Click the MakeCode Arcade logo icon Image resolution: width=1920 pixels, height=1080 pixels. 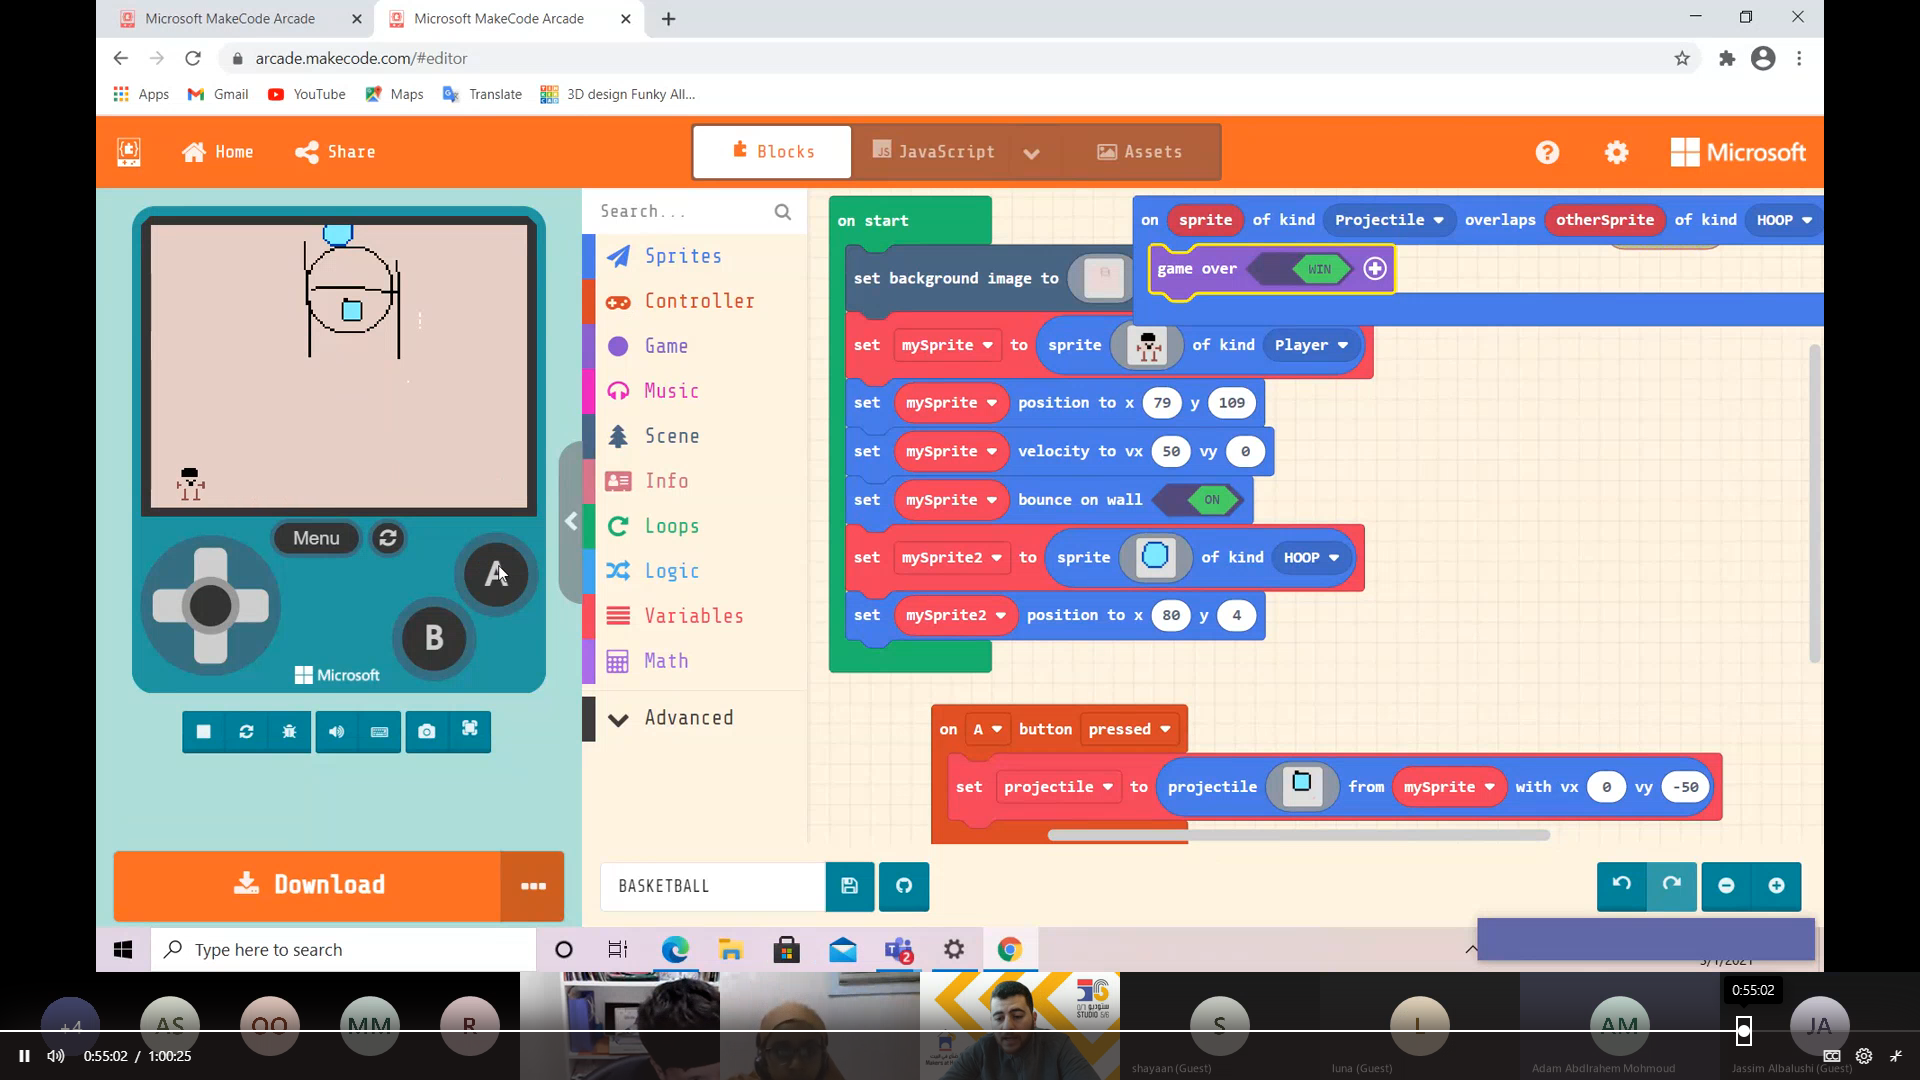coord(129,152)
